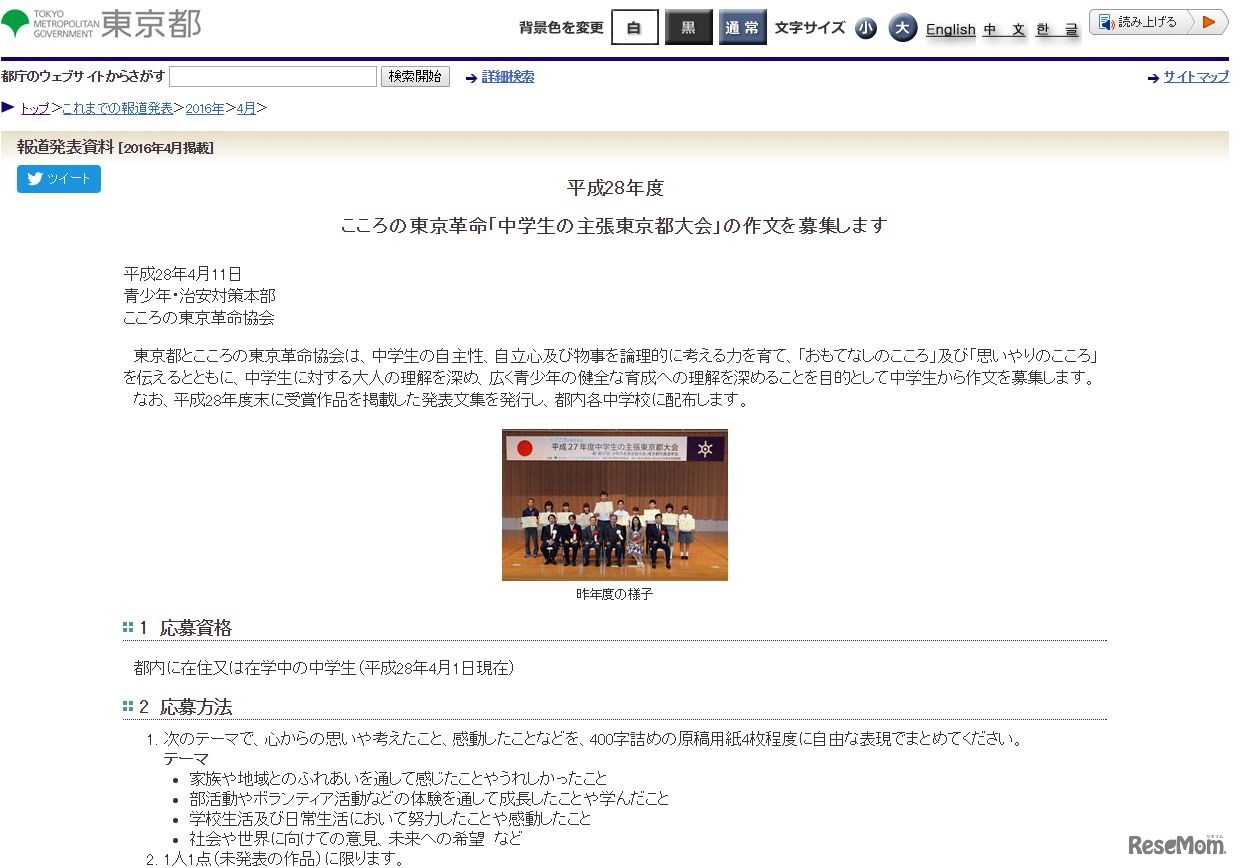The height and width of the screenshot is (868, 1239).
Task: Click the arrow icon before 詳細検索
Action: [x=471, y=76]
